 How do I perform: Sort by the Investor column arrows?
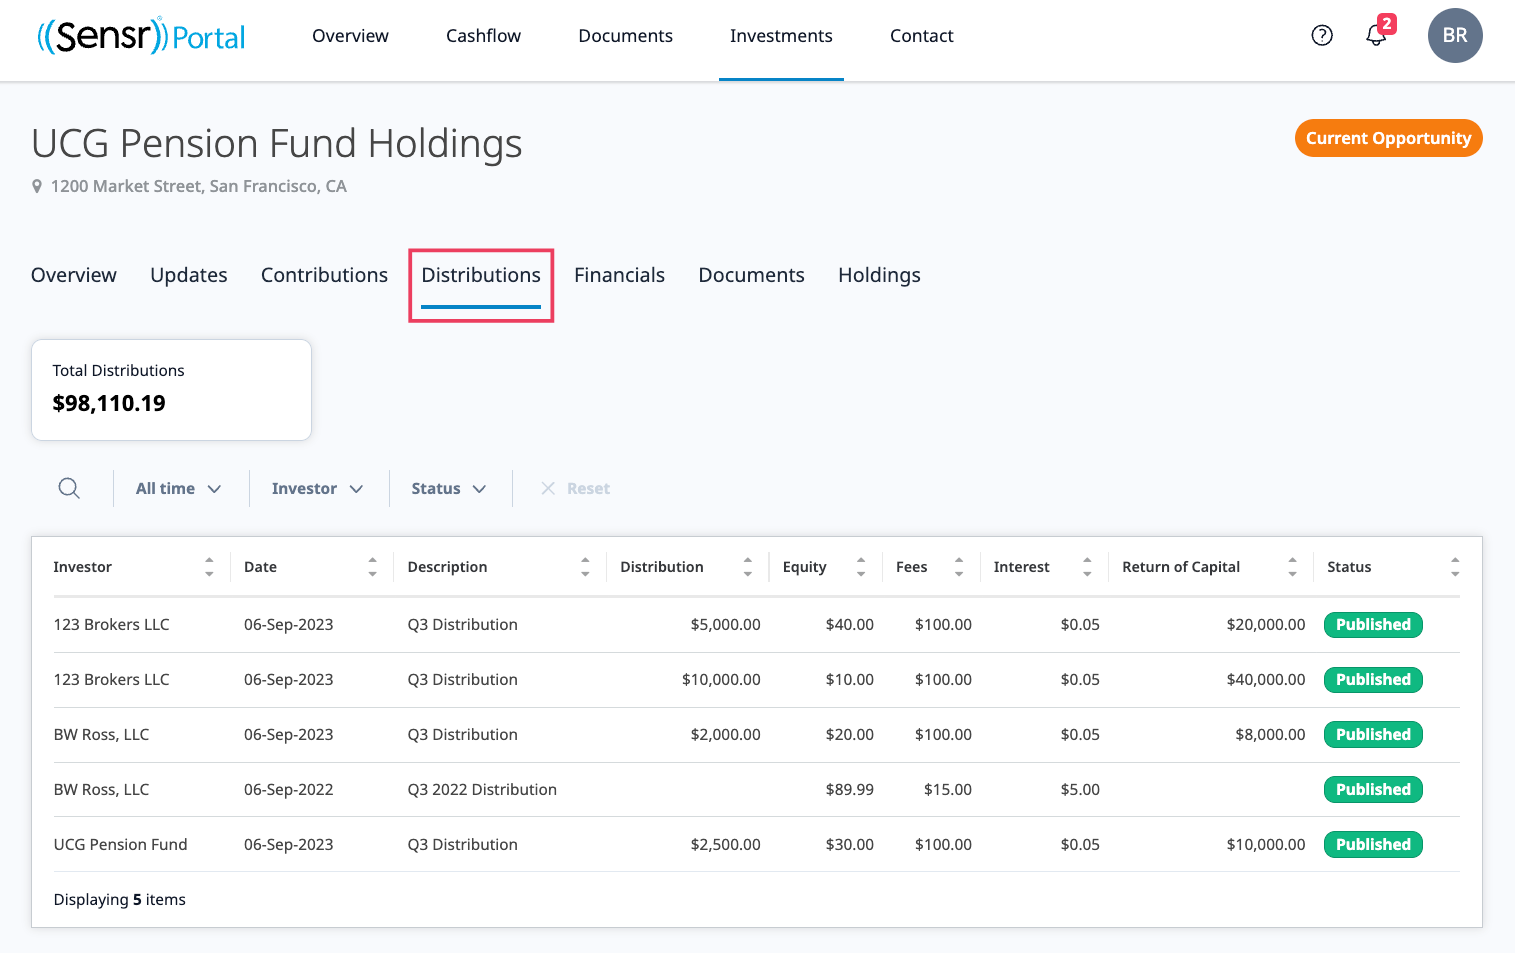click(x=209, y=567)
